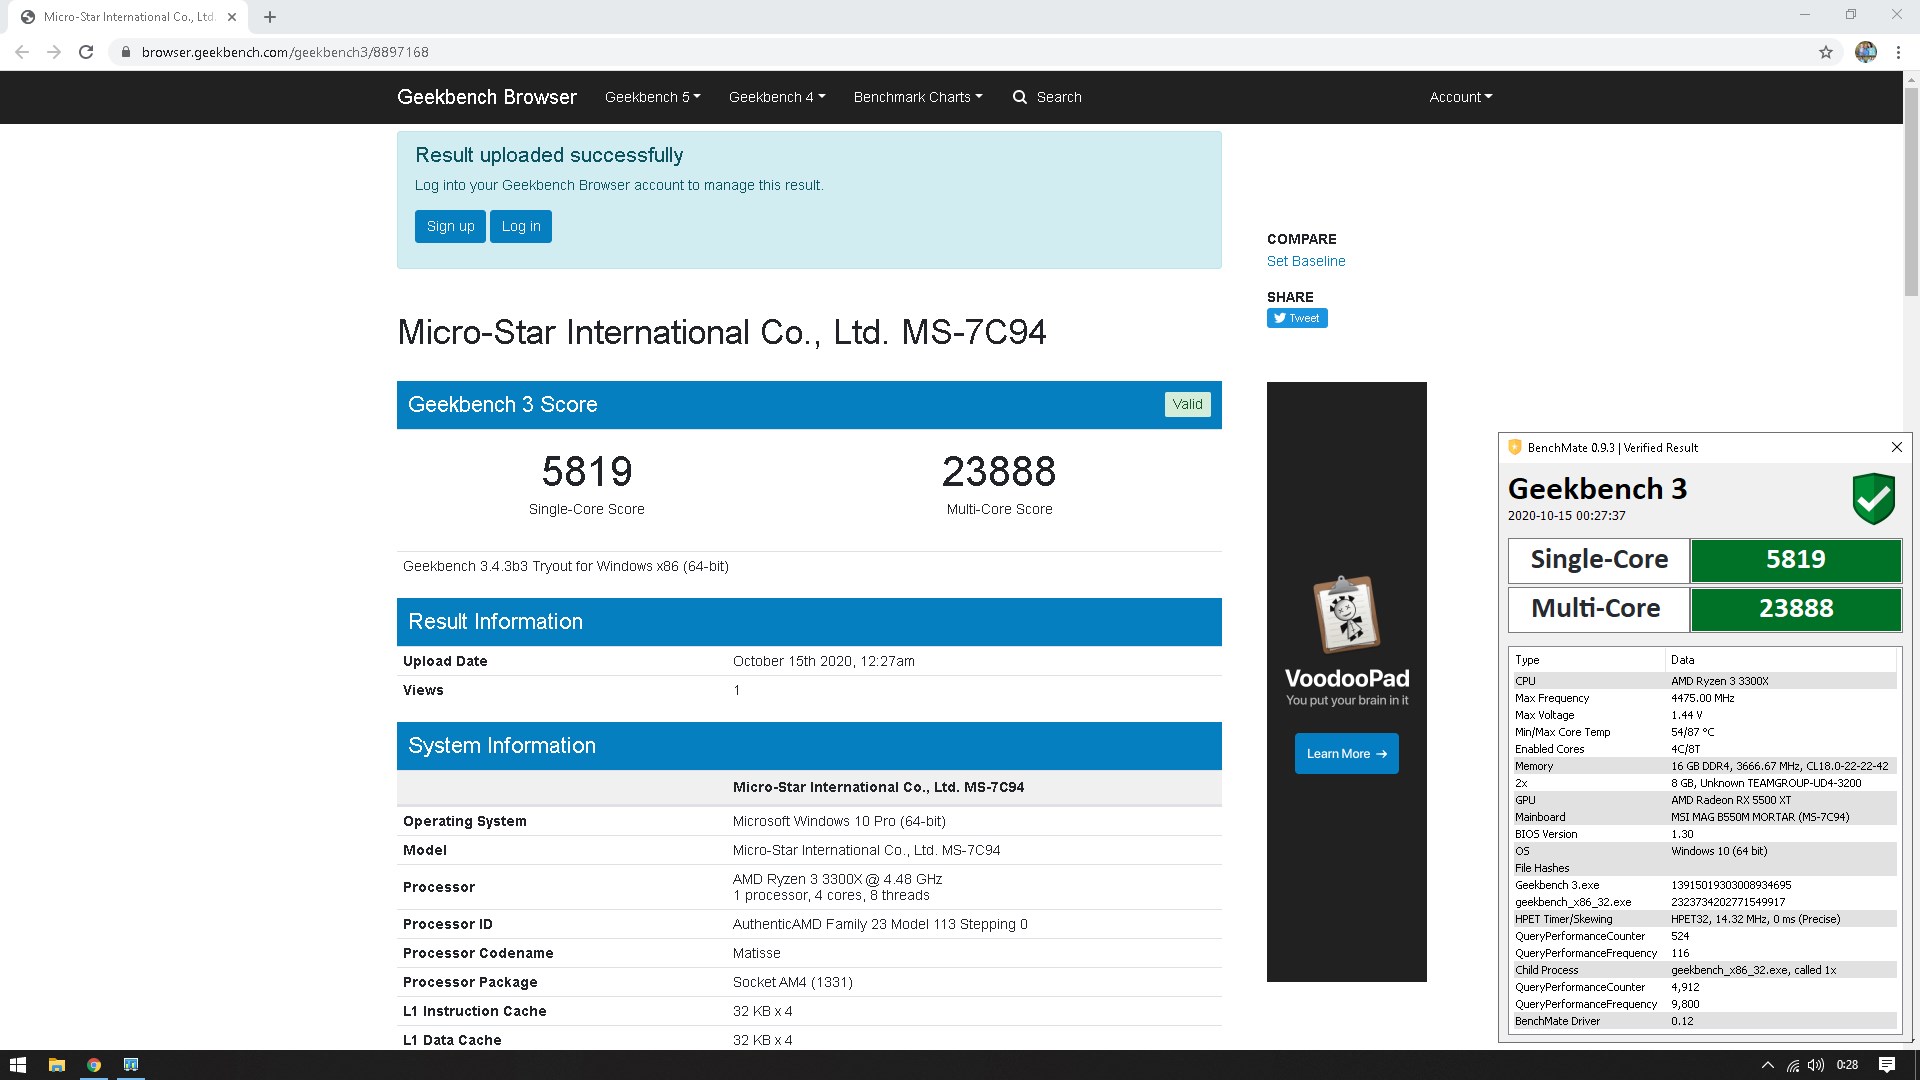The width and height of the screenshot is (1920, 1080).
Task: Click the Search magnifier in navbar
Action: coord(1019,97)
